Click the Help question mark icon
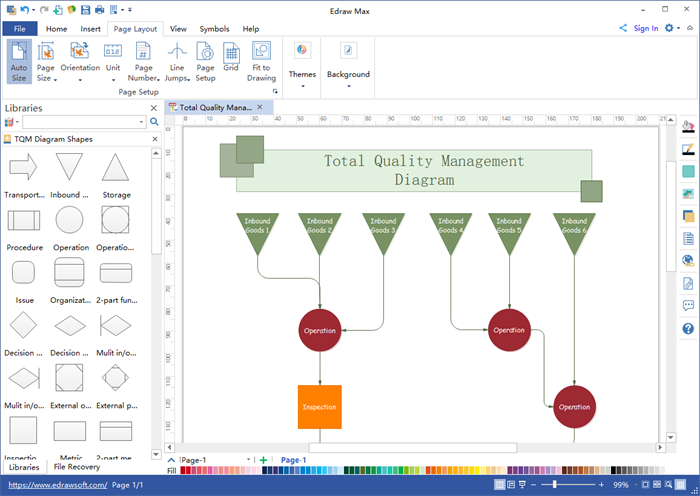 point(688,328)
